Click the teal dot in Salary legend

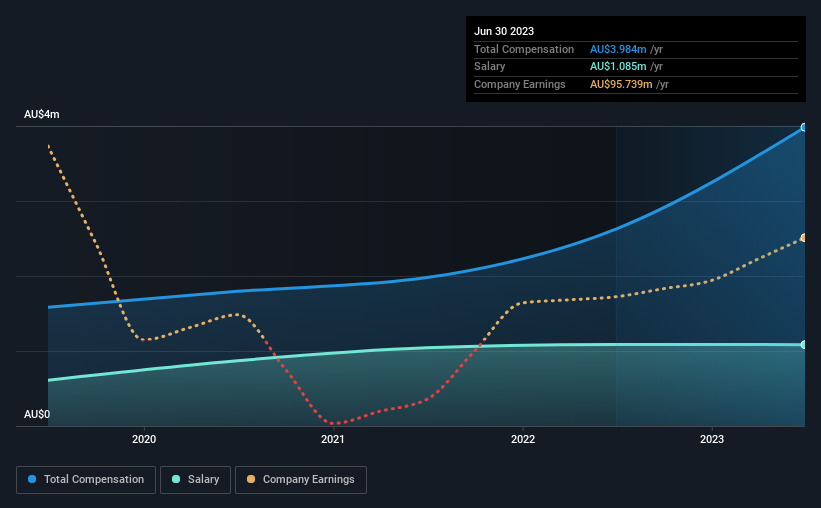click(176, 479)
